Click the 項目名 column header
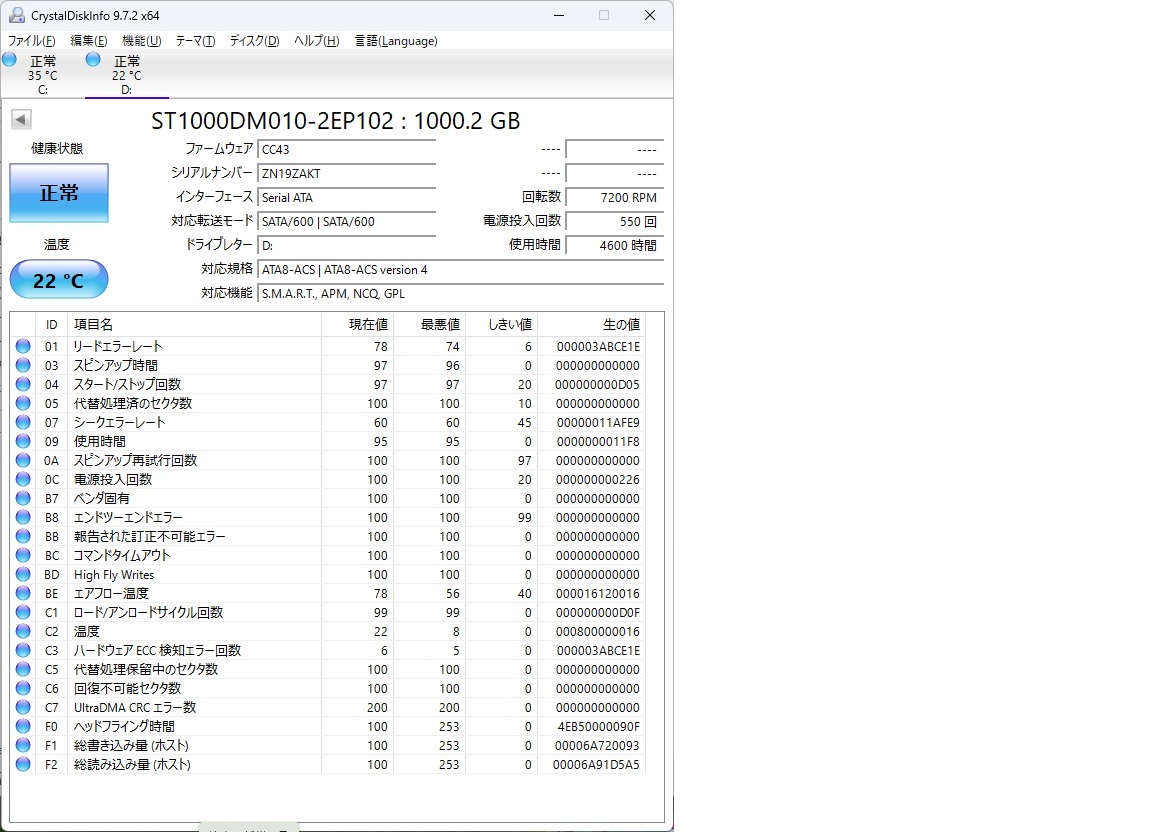Image resolution: width=1152 pixels, height=832 pixels. click(194, 324)
